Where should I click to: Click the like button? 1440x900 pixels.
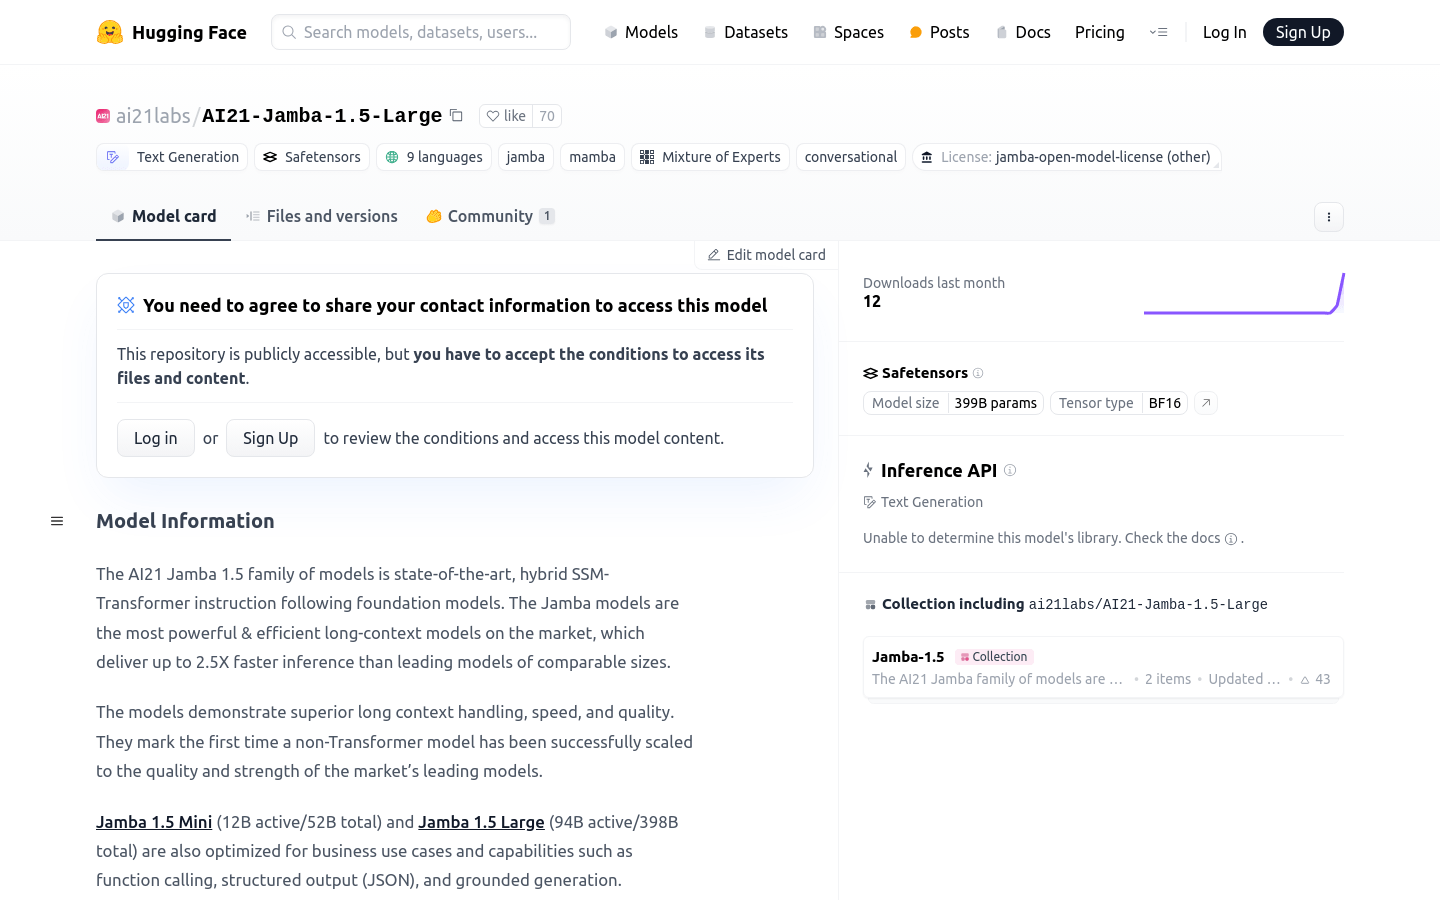506,116
